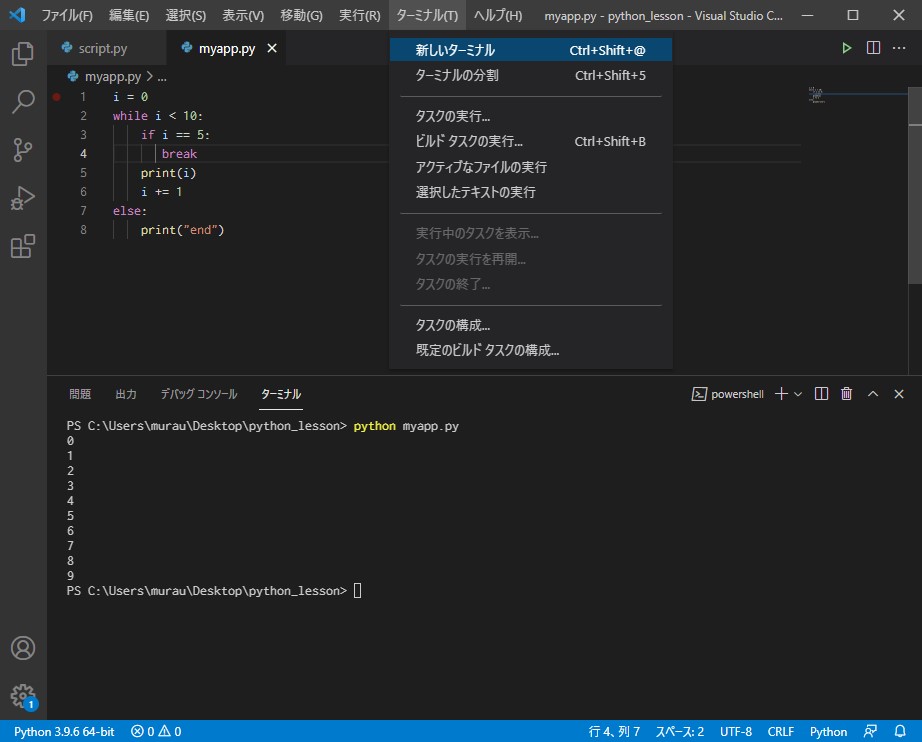This screenshot has width=922, height=742.
Task: Choose タスクの構成... menu item
Action: (x=530, y=325)
